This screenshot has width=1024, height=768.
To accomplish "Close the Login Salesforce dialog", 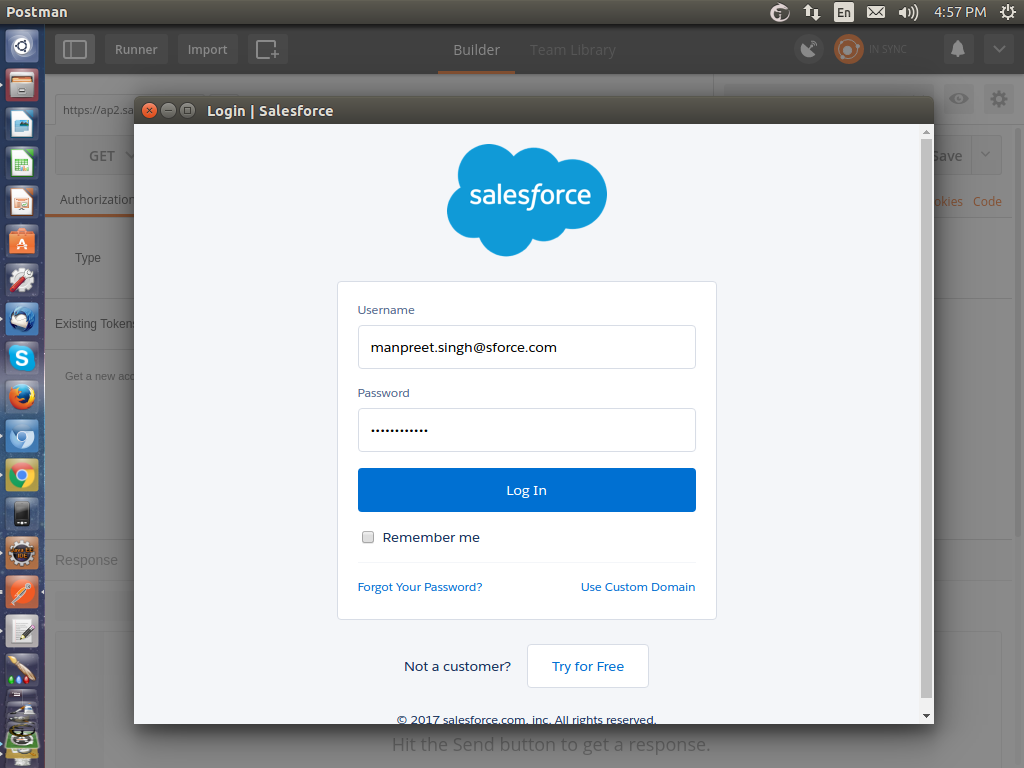I will click(x=149, y=110).
